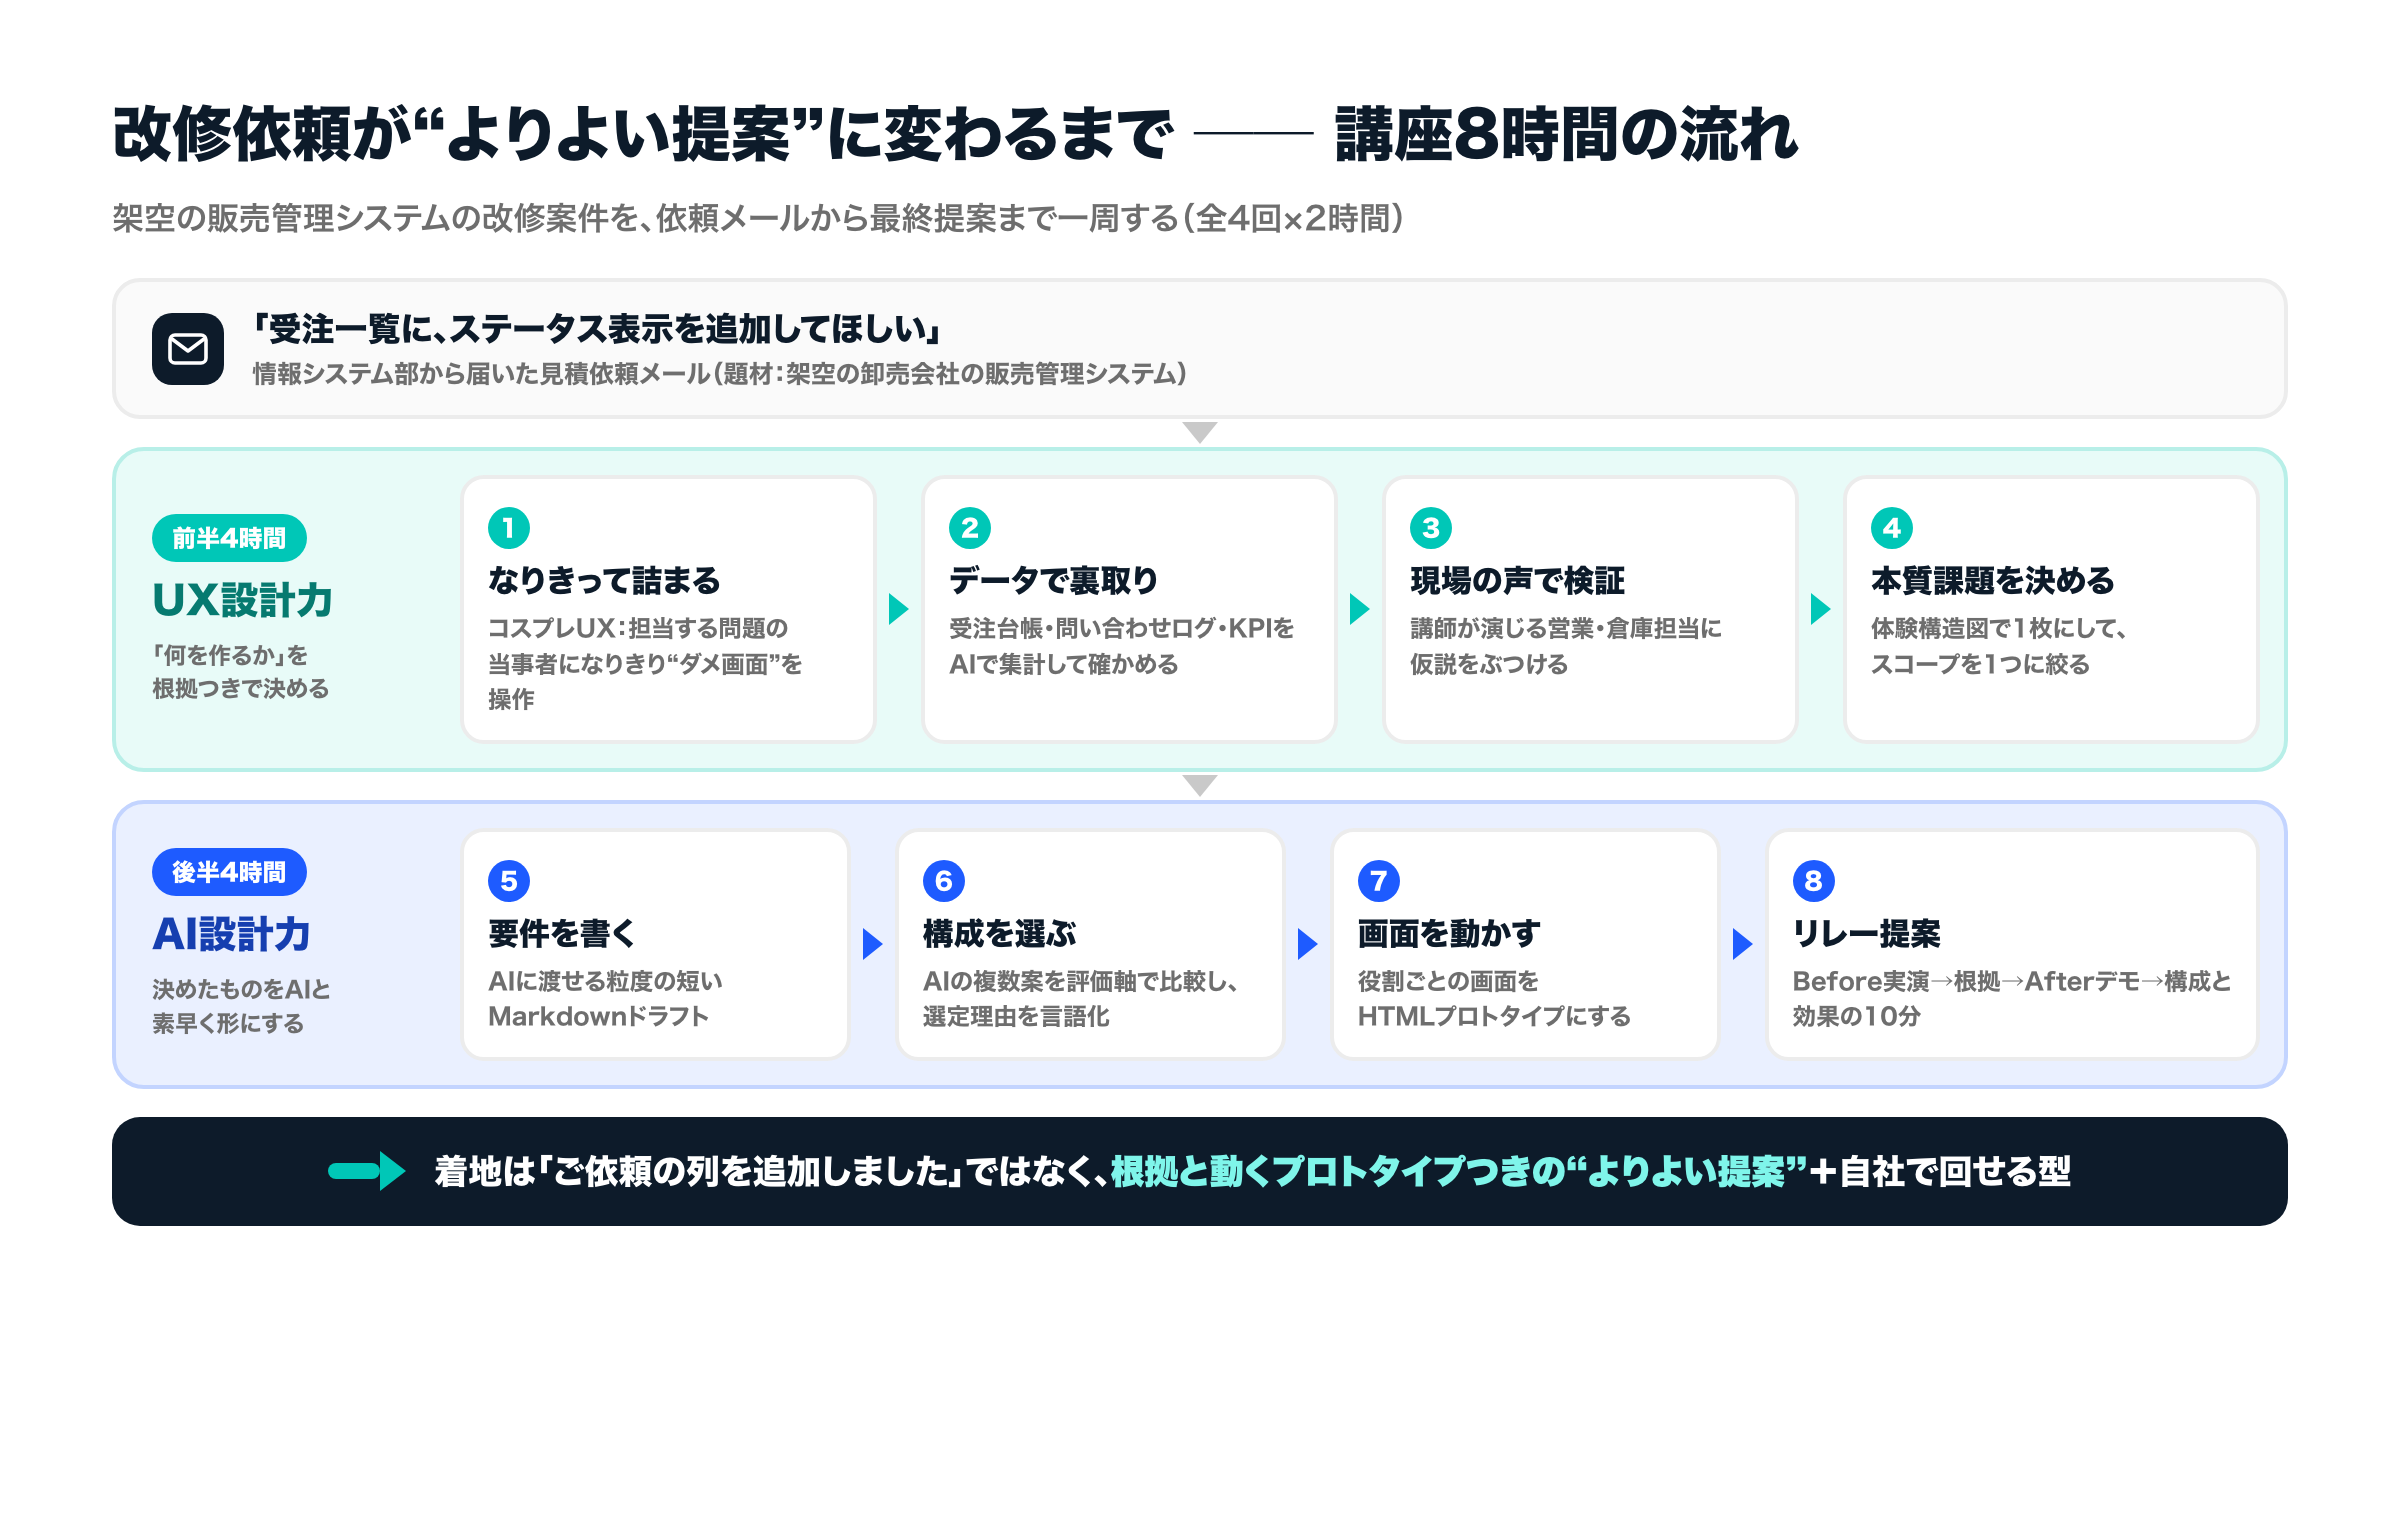The height and width of the screenshot is (1520, 2400).
Task: Click the 講師が演じる営業・倉庫担当に description
Action: point(1566,646)
